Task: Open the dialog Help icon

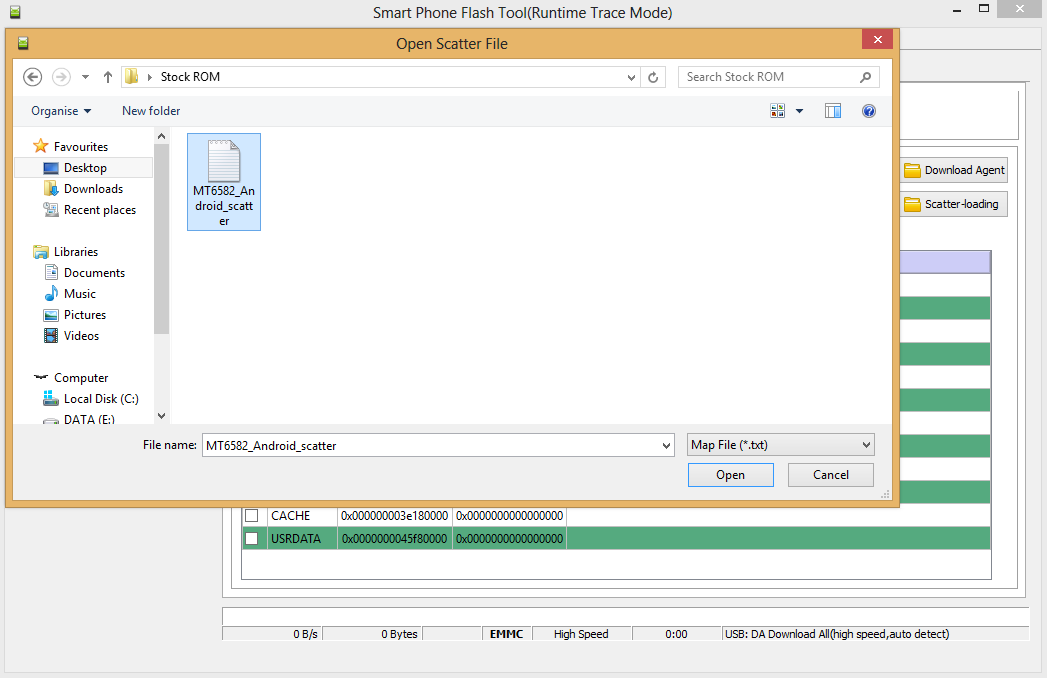Action: (x=869, y=111)
